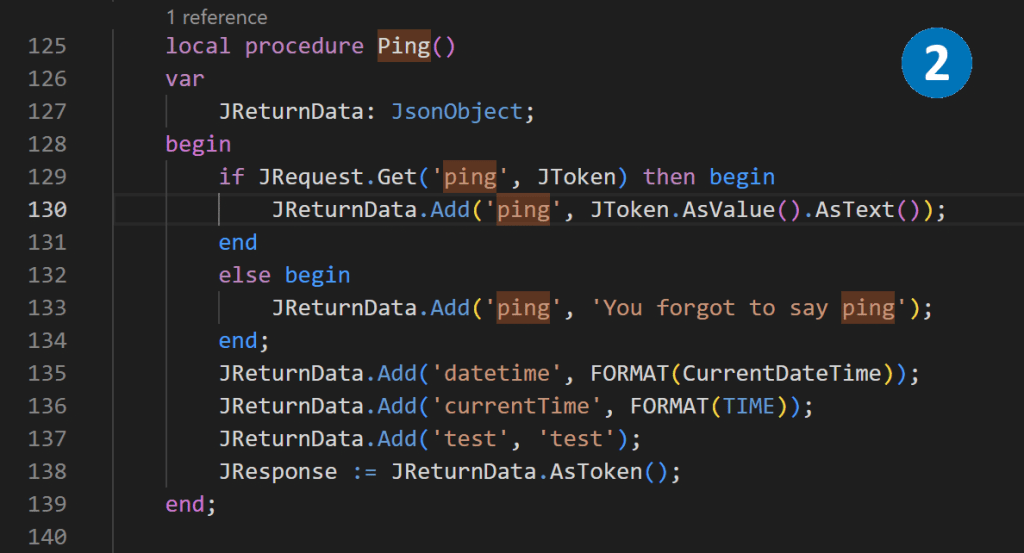This screenshot has width=1024, height=553.
Task: Click the final "end;" on line 139
Action: [x=190, y=504]
